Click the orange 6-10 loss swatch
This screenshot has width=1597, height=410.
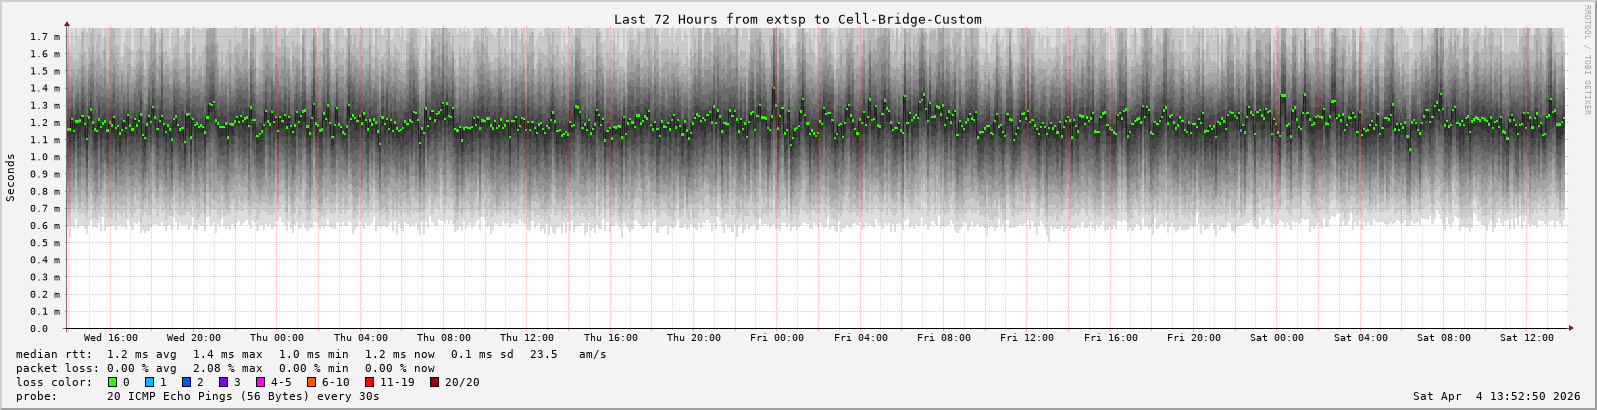coord(312,382)
